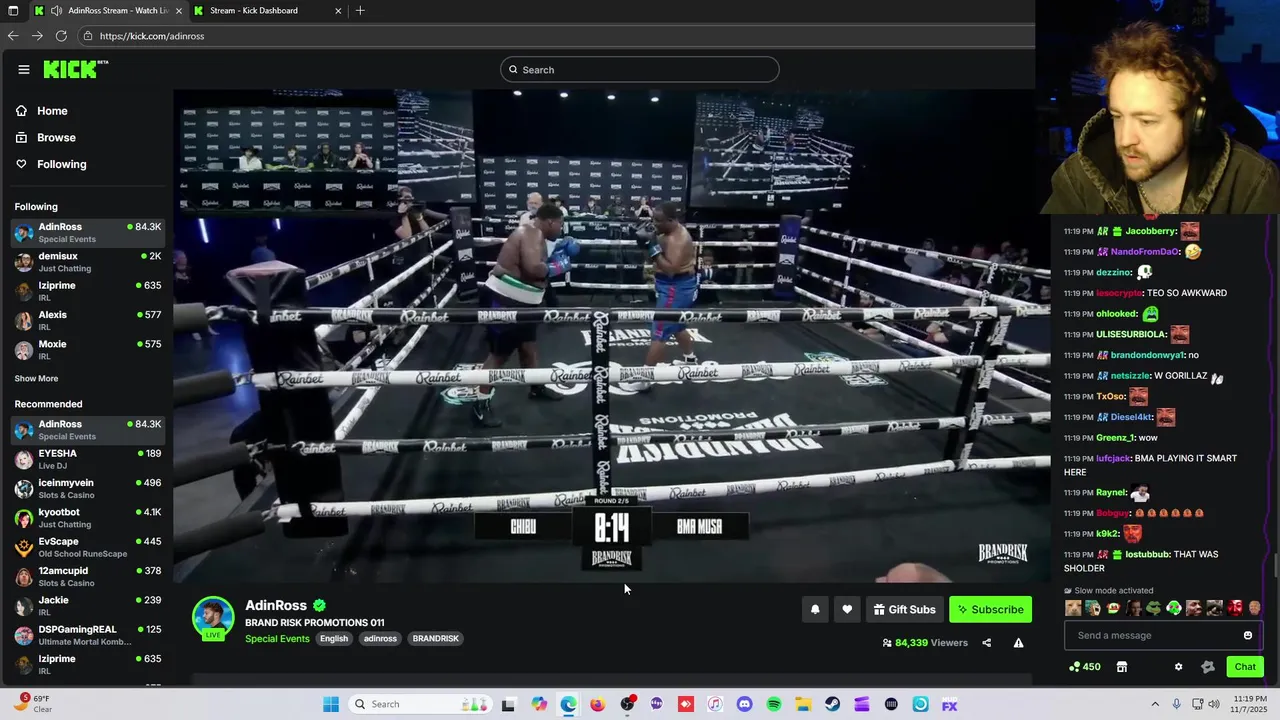Toggle notification bell for AdinRoss
The image size is (1280, 720).
tap(815, 609)
